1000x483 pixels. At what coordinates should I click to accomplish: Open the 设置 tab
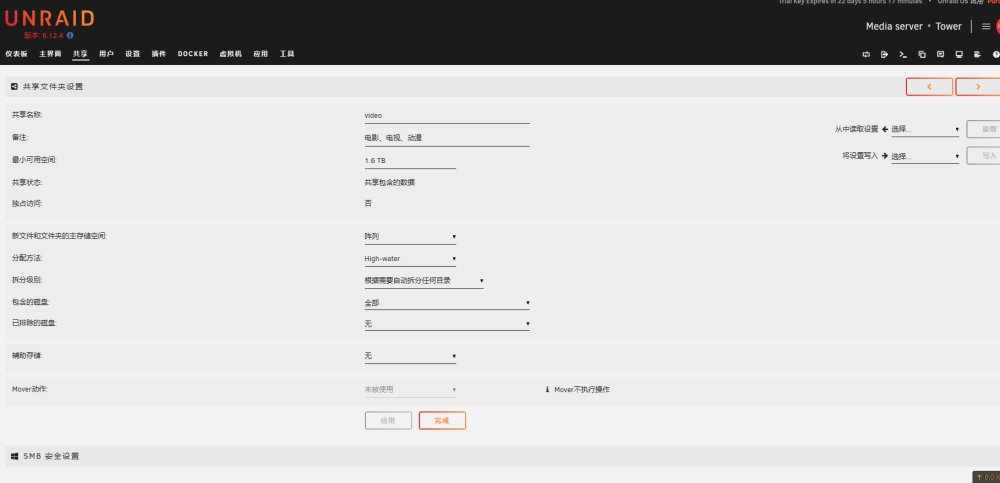[133, 54]
